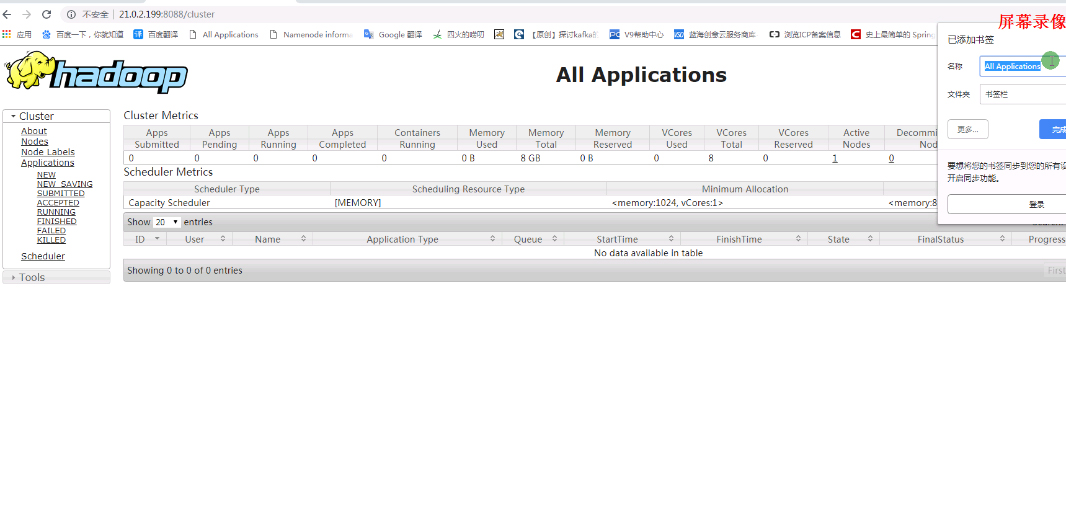1066x518 pixels.
Task: Filter applications by RUNNING state
Action: coord(56,212)
